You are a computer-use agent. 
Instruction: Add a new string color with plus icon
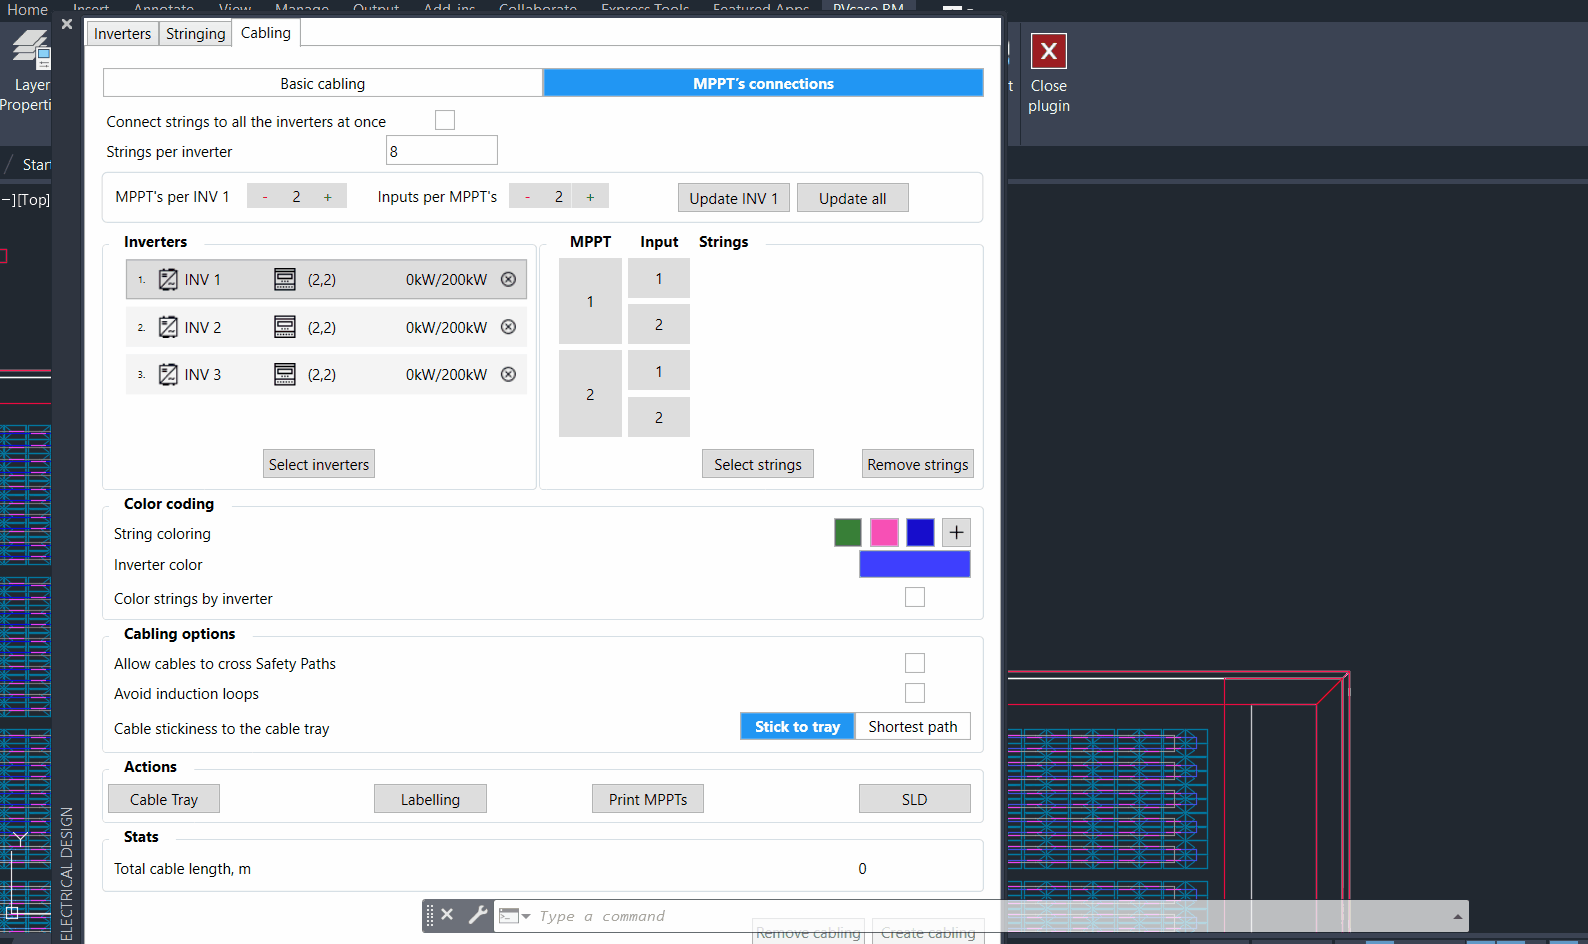pyautogui.click(x=956, y=533)
